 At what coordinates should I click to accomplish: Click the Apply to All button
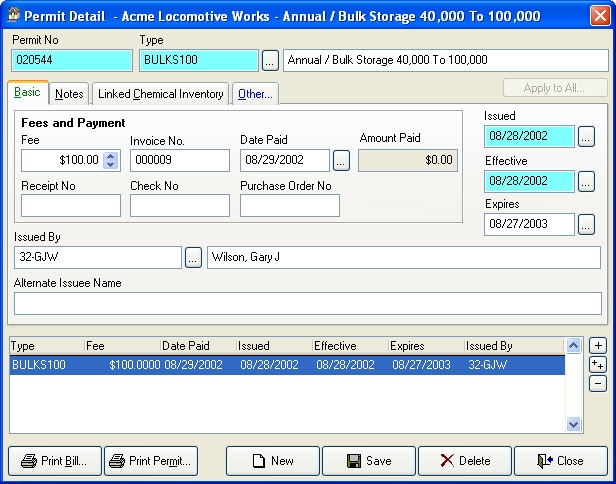555,88
